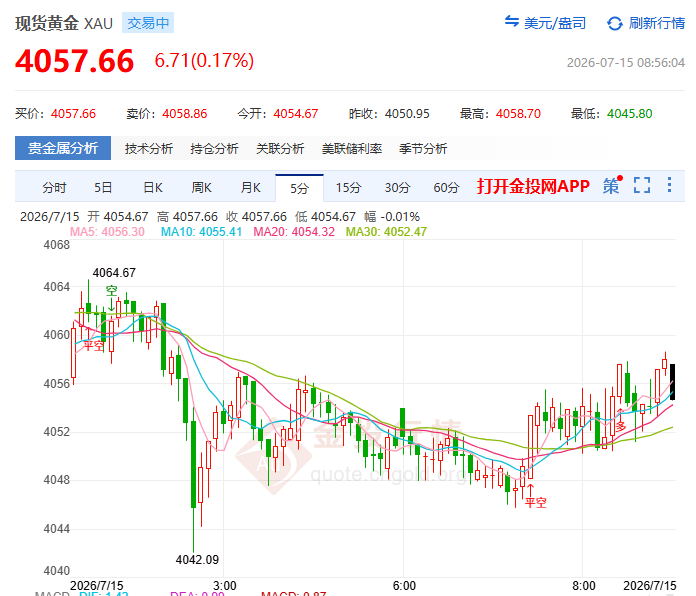
Task: Select the 贵金属分析 tab
Action: [x=63, y=148]
